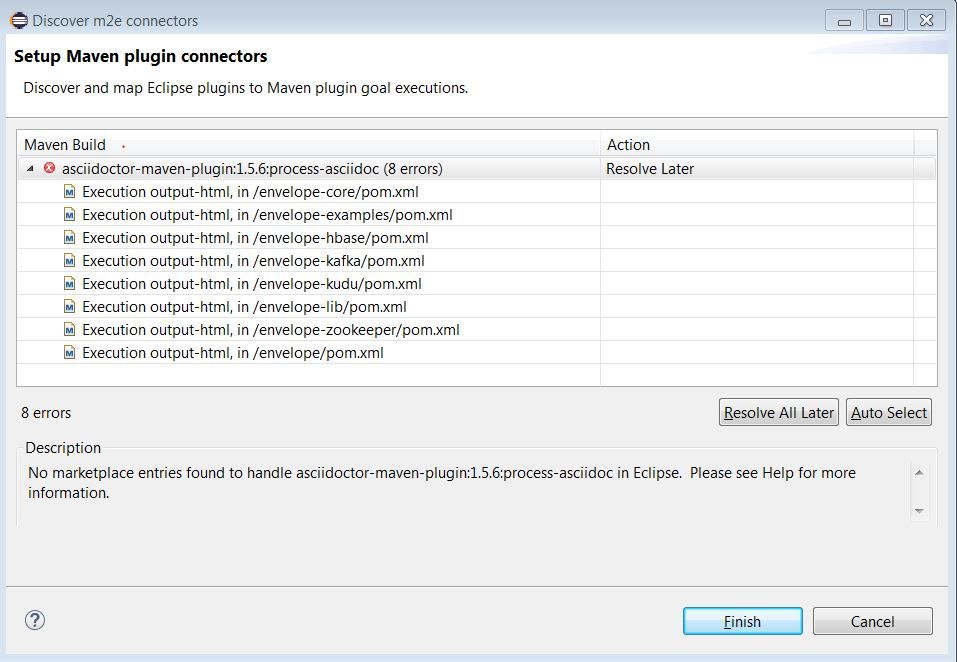957x662 pixels.
Task: Open the Resolve Later action dropdown
Action: pyautogui.click(x=650, y=169)
